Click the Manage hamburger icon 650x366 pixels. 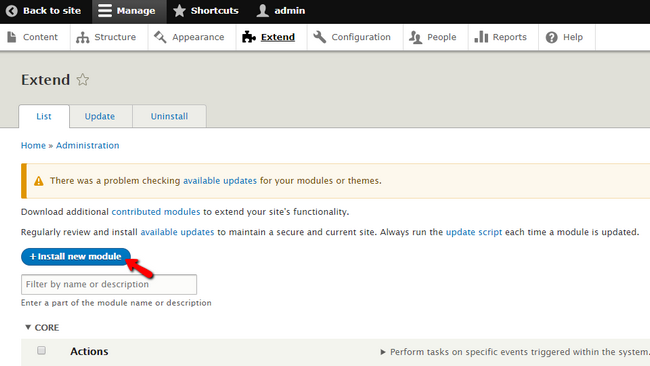105,11
